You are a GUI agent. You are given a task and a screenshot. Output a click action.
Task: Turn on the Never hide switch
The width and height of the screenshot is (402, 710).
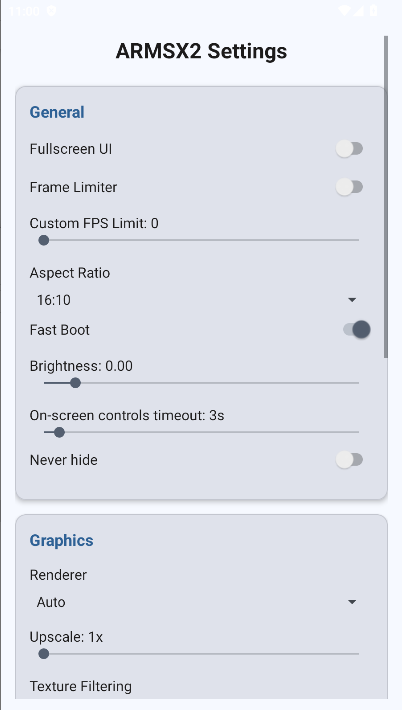click(349, 460)
